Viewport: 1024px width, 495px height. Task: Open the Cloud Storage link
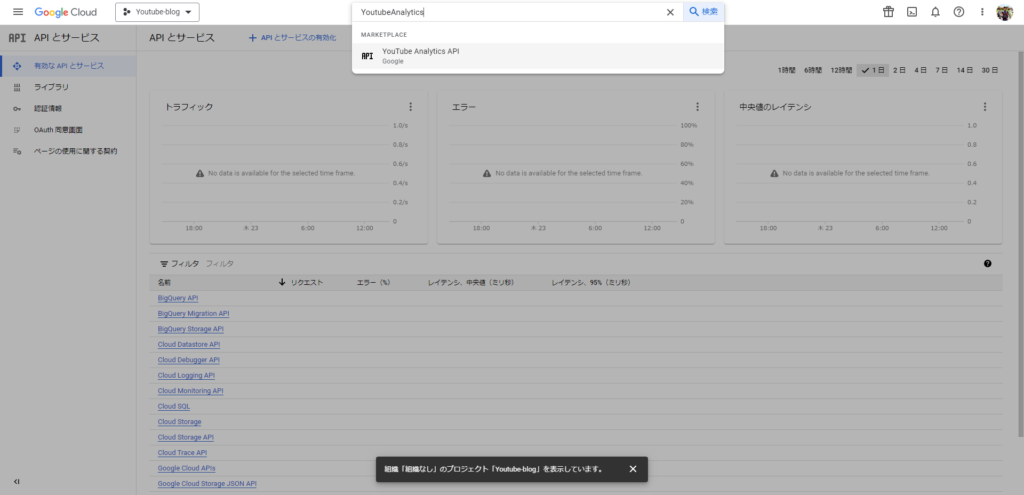[180, 422]
